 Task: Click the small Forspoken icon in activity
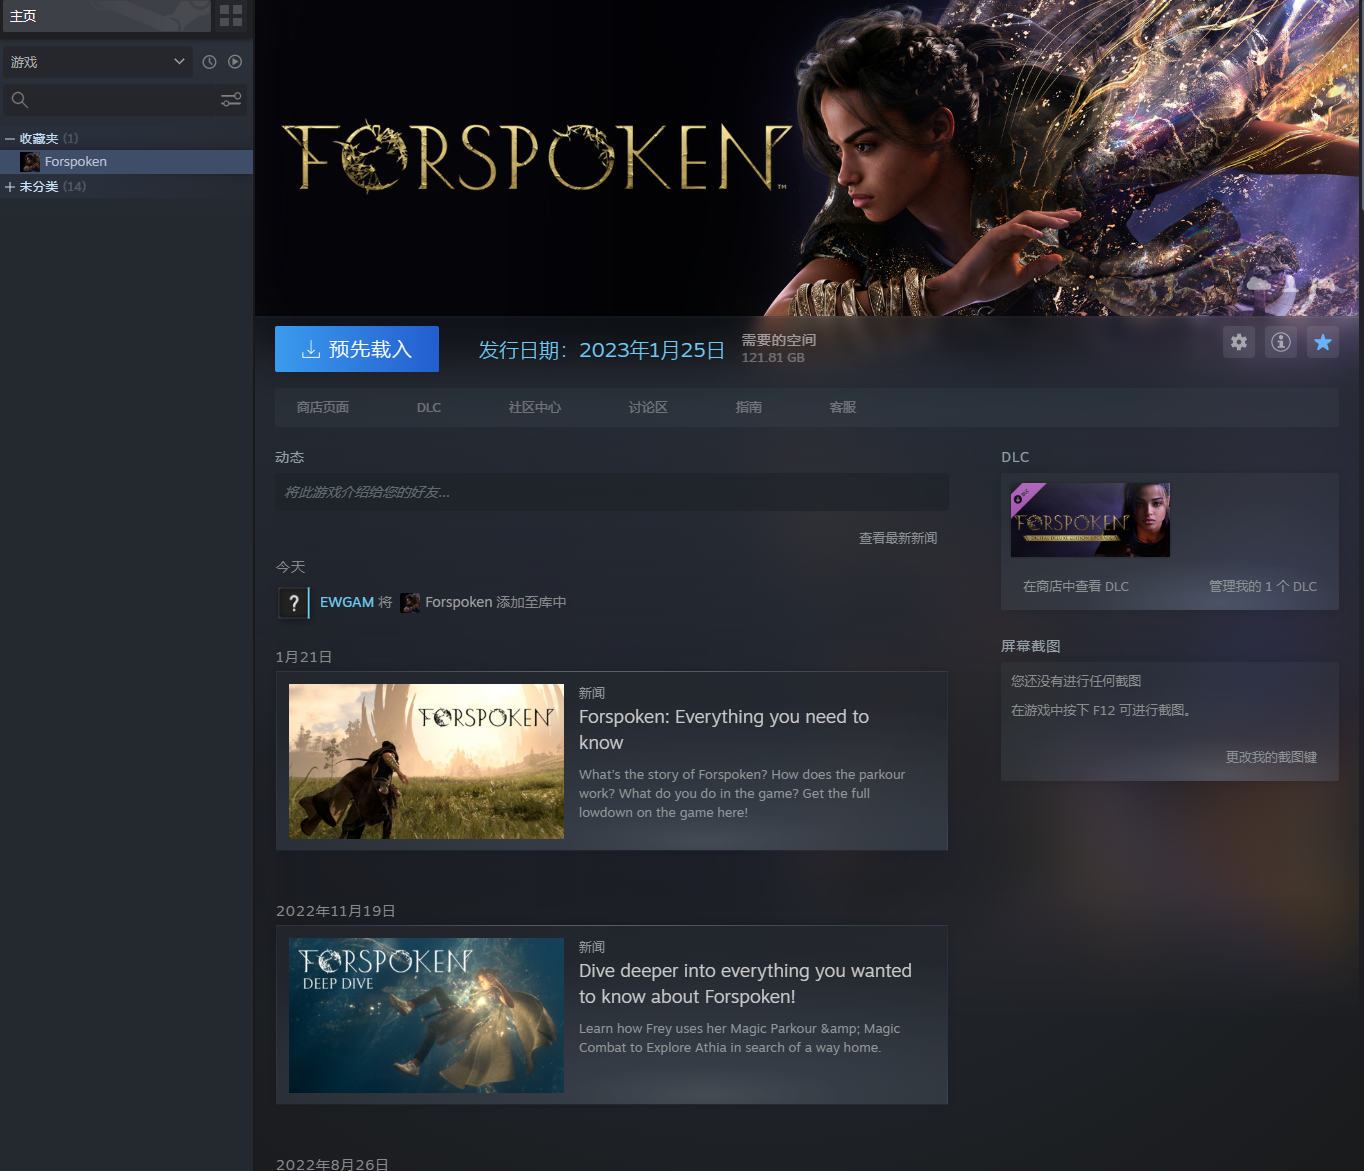point(410,603)
